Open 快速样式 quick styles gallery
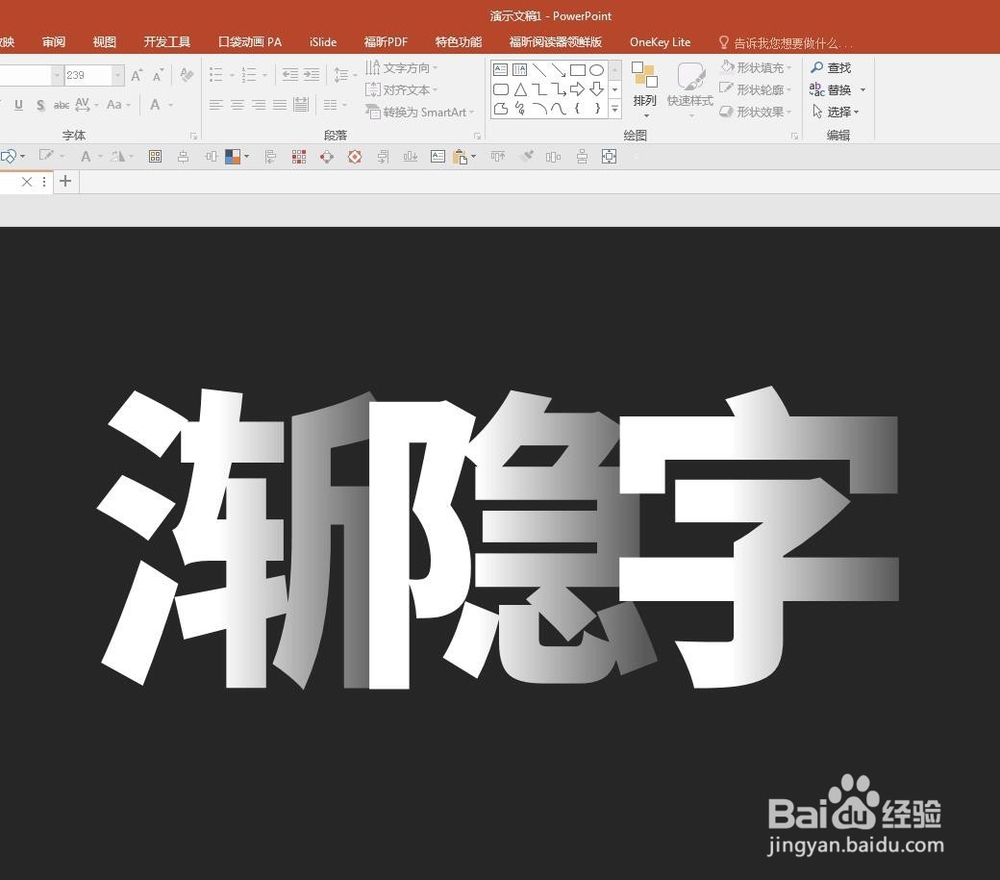The image size is (1000, 880). point(690,90)
